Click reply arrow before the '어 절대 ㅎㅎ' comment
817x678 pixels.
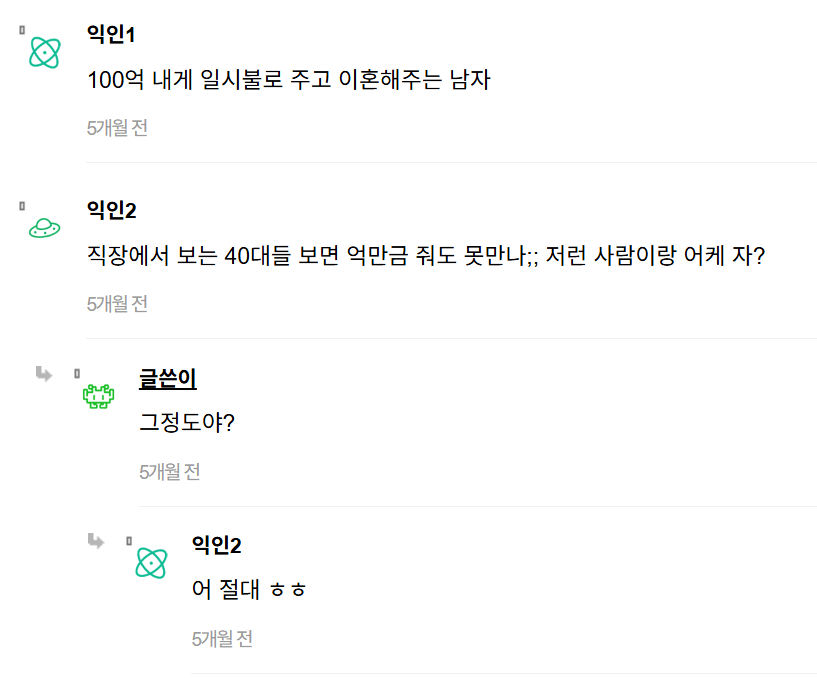tap(96, 541)
